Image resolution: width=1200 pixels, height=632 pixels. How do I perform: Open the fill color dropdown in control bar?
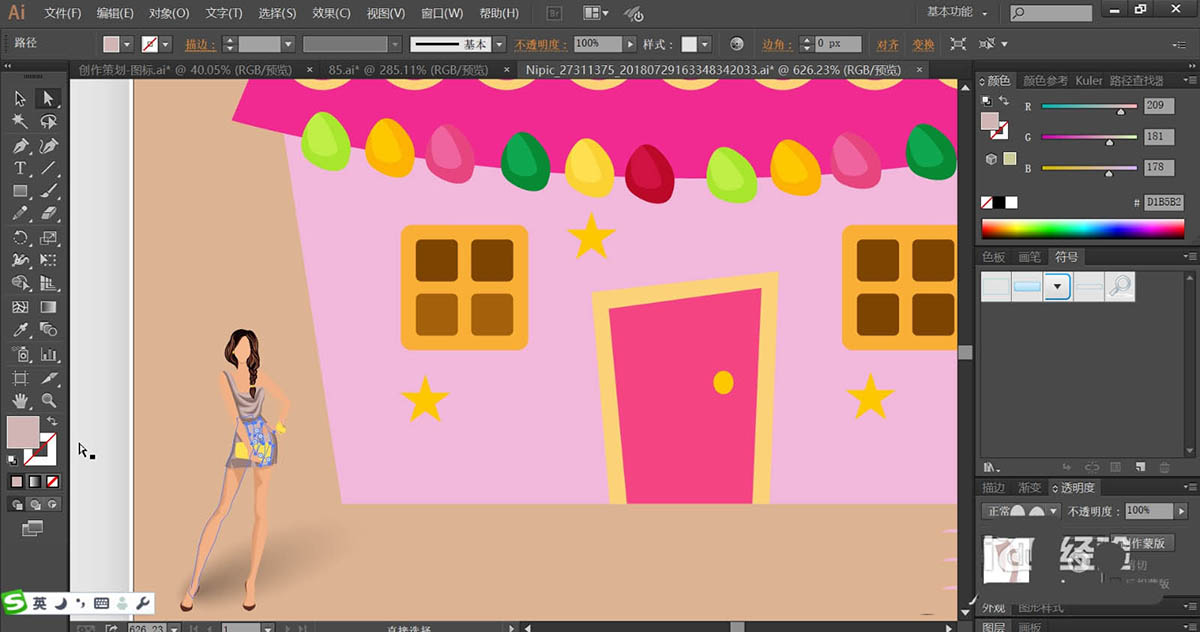[x=127, y=44]
